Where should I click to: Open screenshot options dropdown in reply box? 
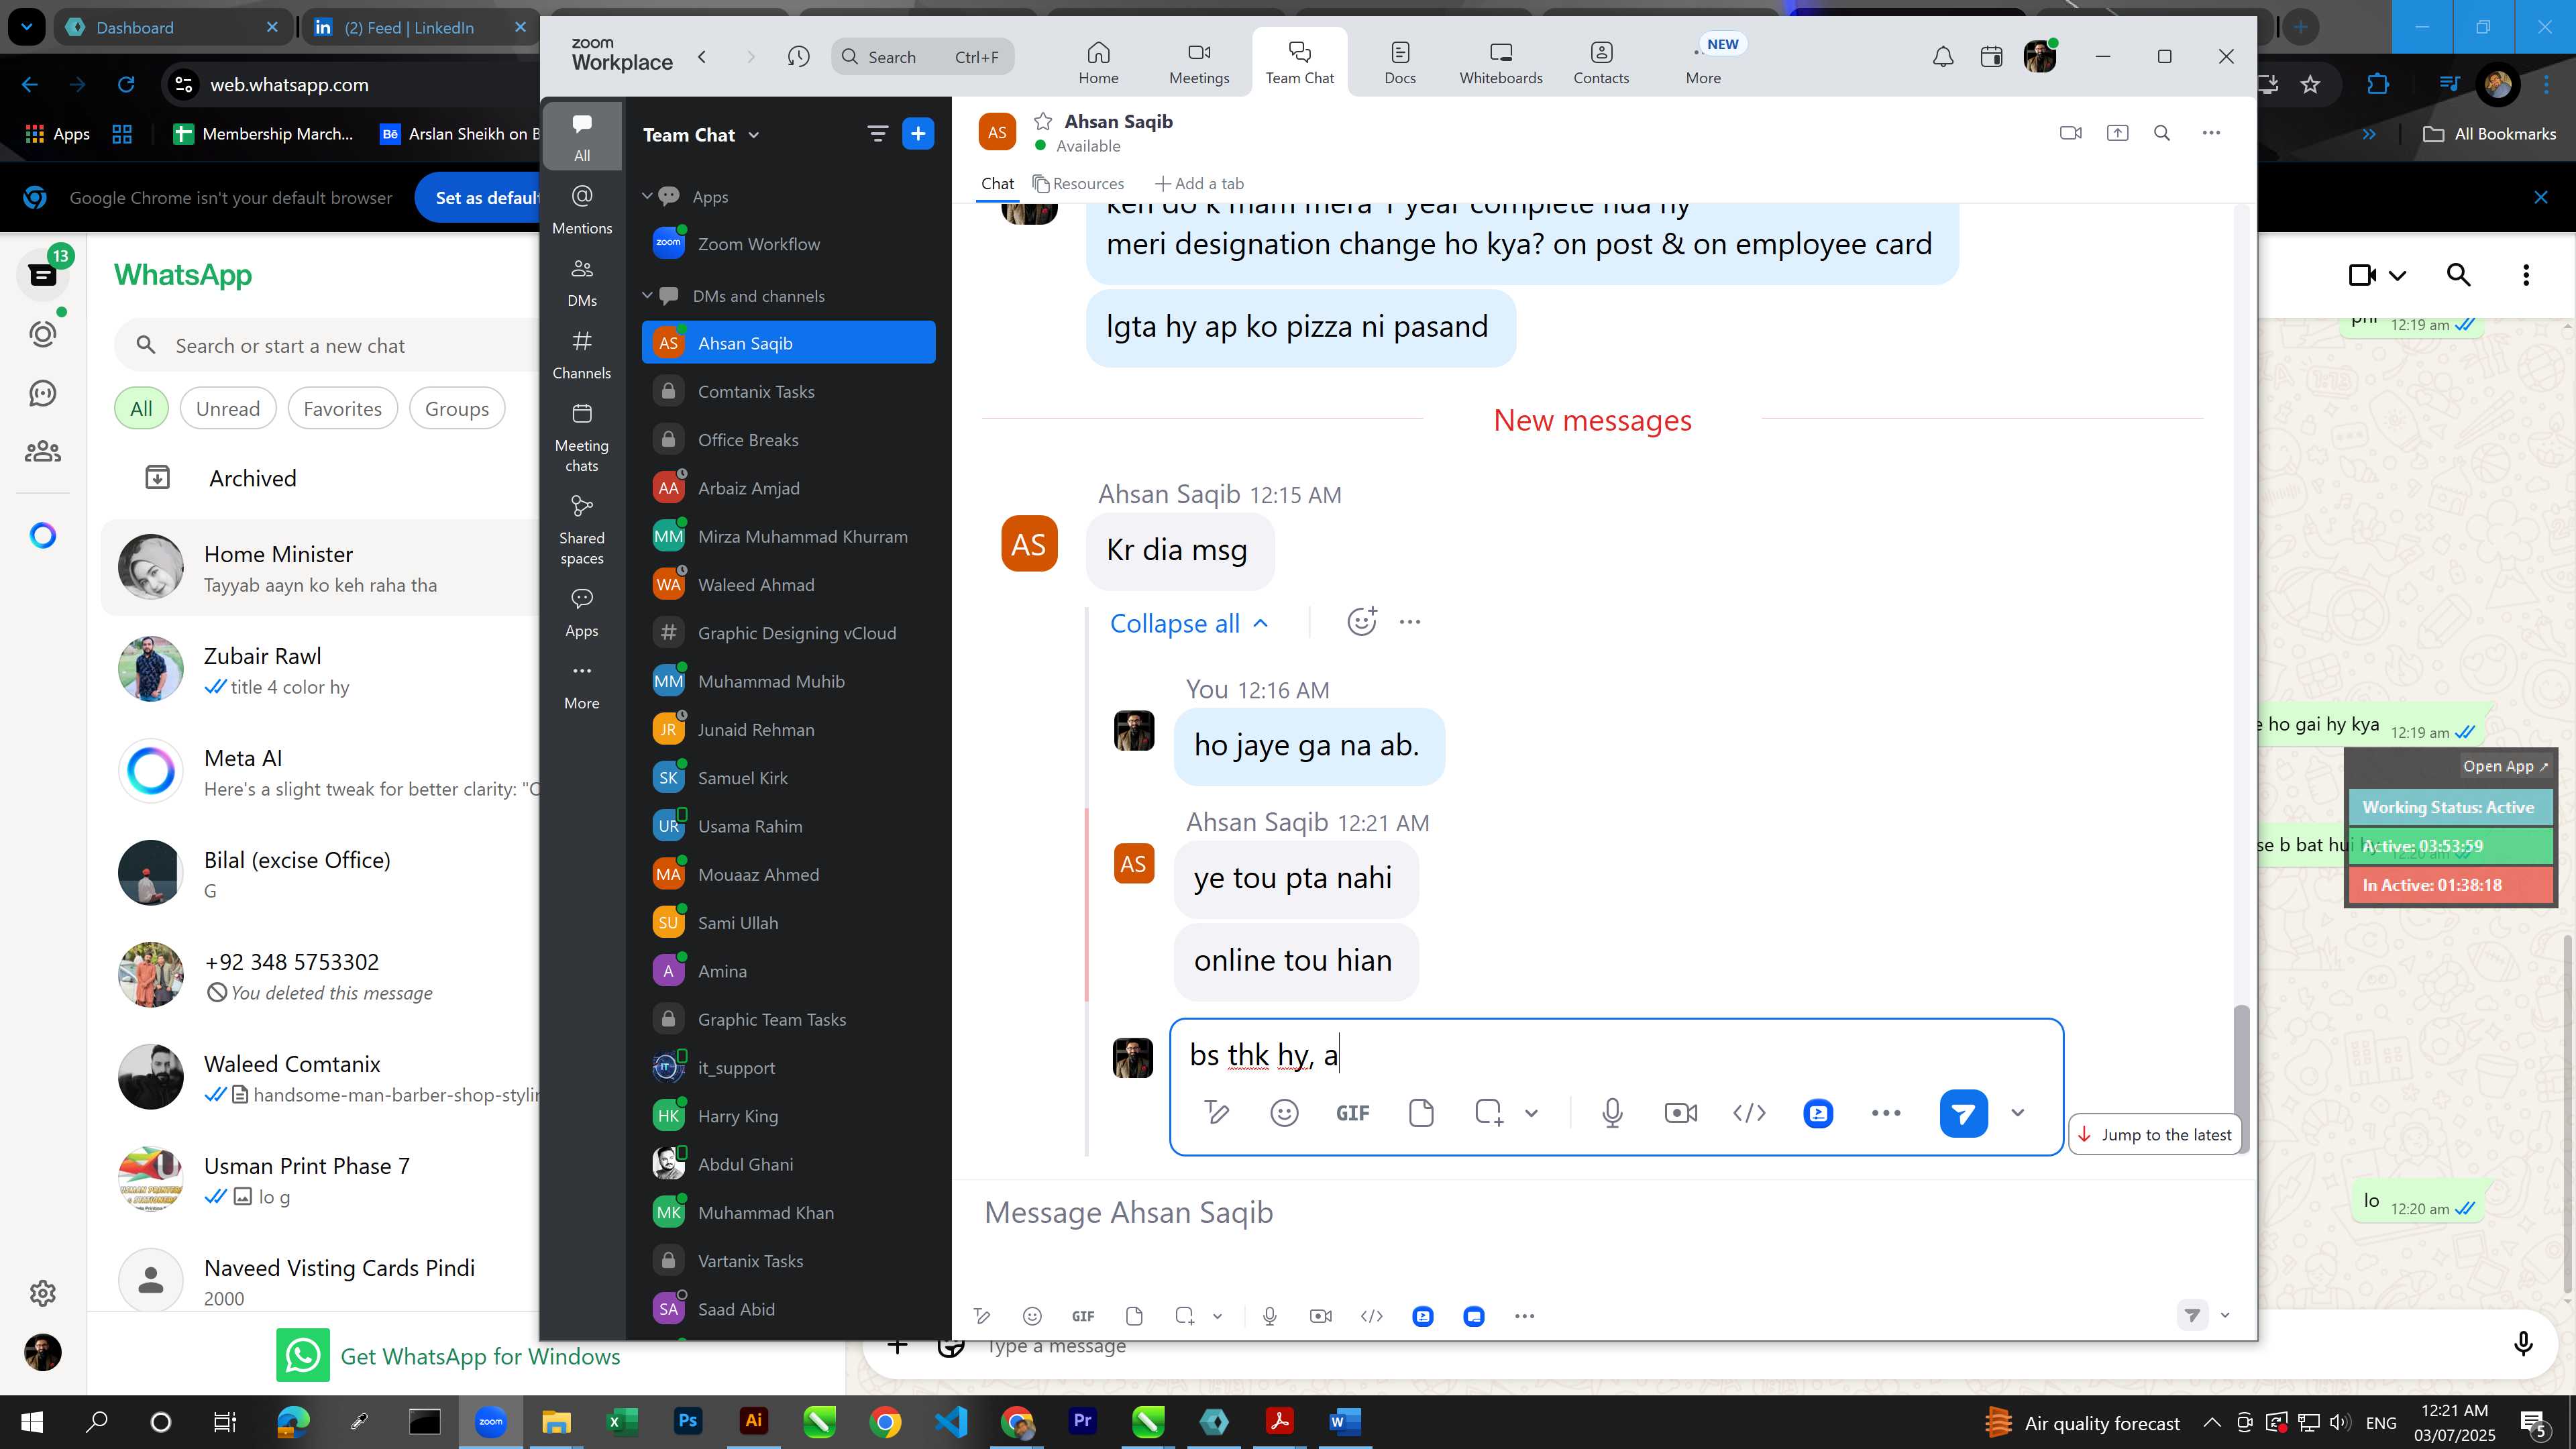click(1531, 1113)
